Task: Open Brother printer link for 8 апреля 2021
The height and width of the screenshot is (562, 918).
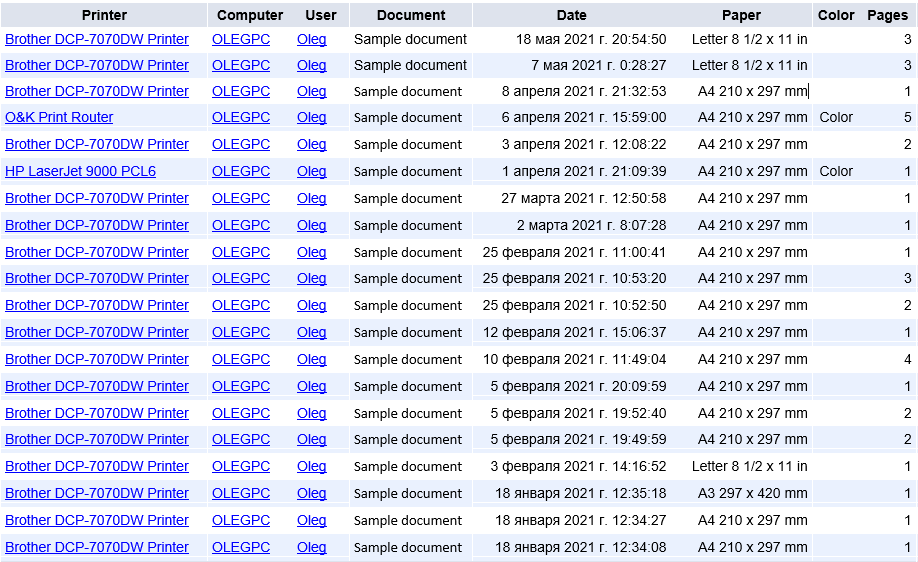Action: 97,91
